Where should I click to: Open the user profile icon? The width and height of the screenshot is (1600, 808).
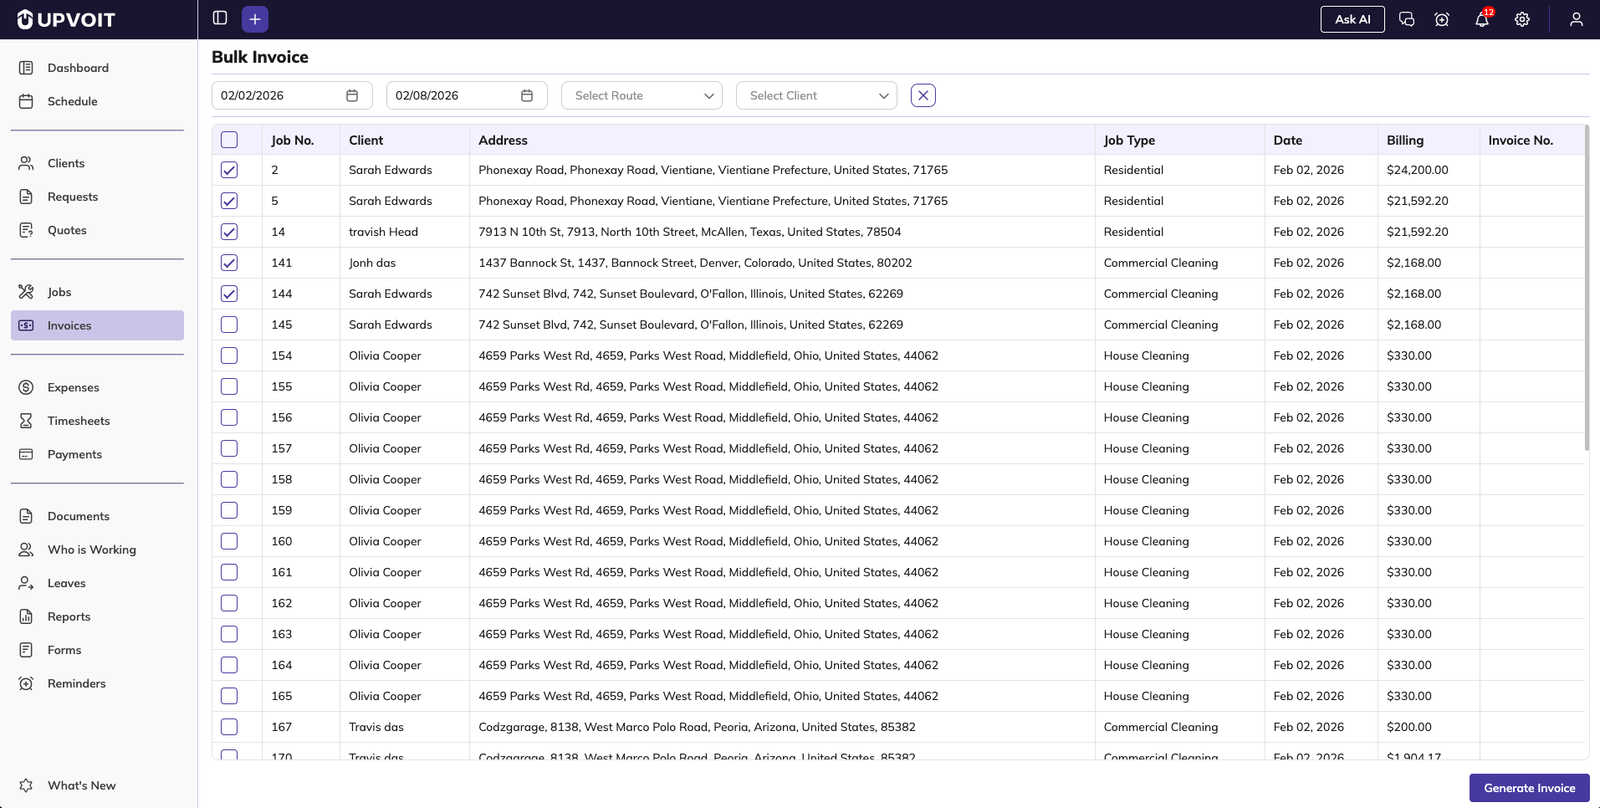pyautogui.click(x=1576, y=19)
